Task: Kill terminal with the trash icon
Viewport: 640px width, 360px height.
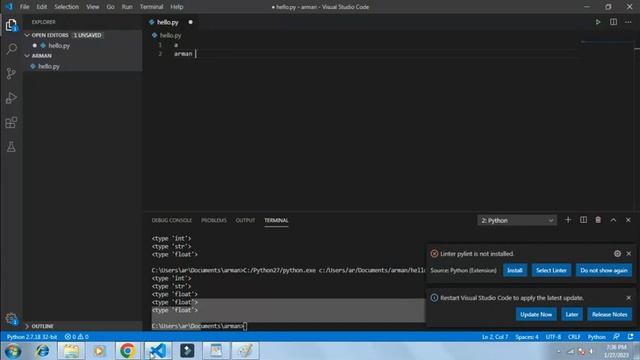Action: coord(598,220)
